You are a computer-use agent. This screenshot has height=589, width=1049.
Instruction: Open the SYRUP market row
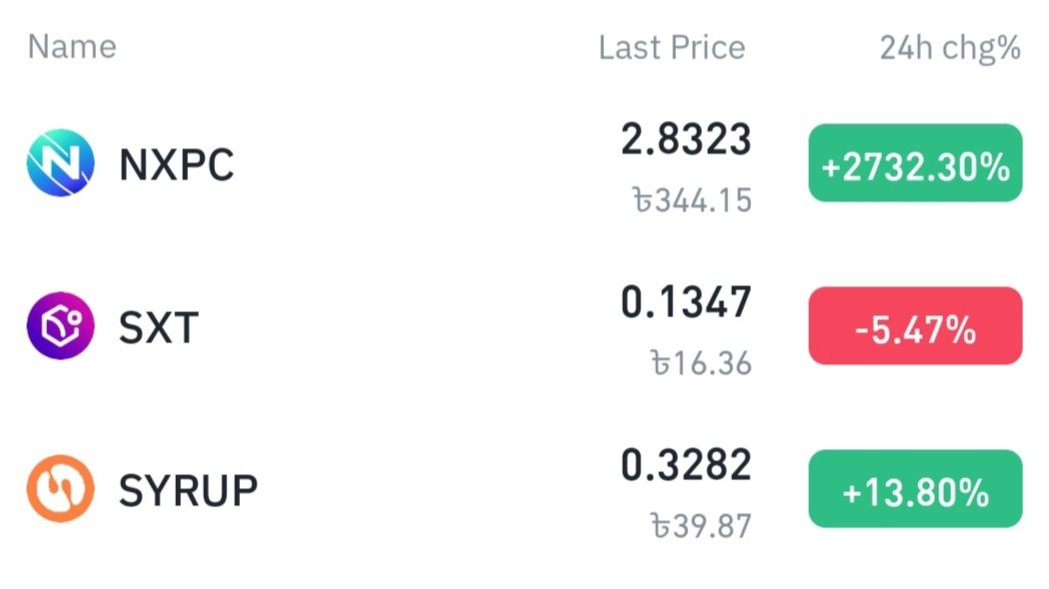coord(524,491)
